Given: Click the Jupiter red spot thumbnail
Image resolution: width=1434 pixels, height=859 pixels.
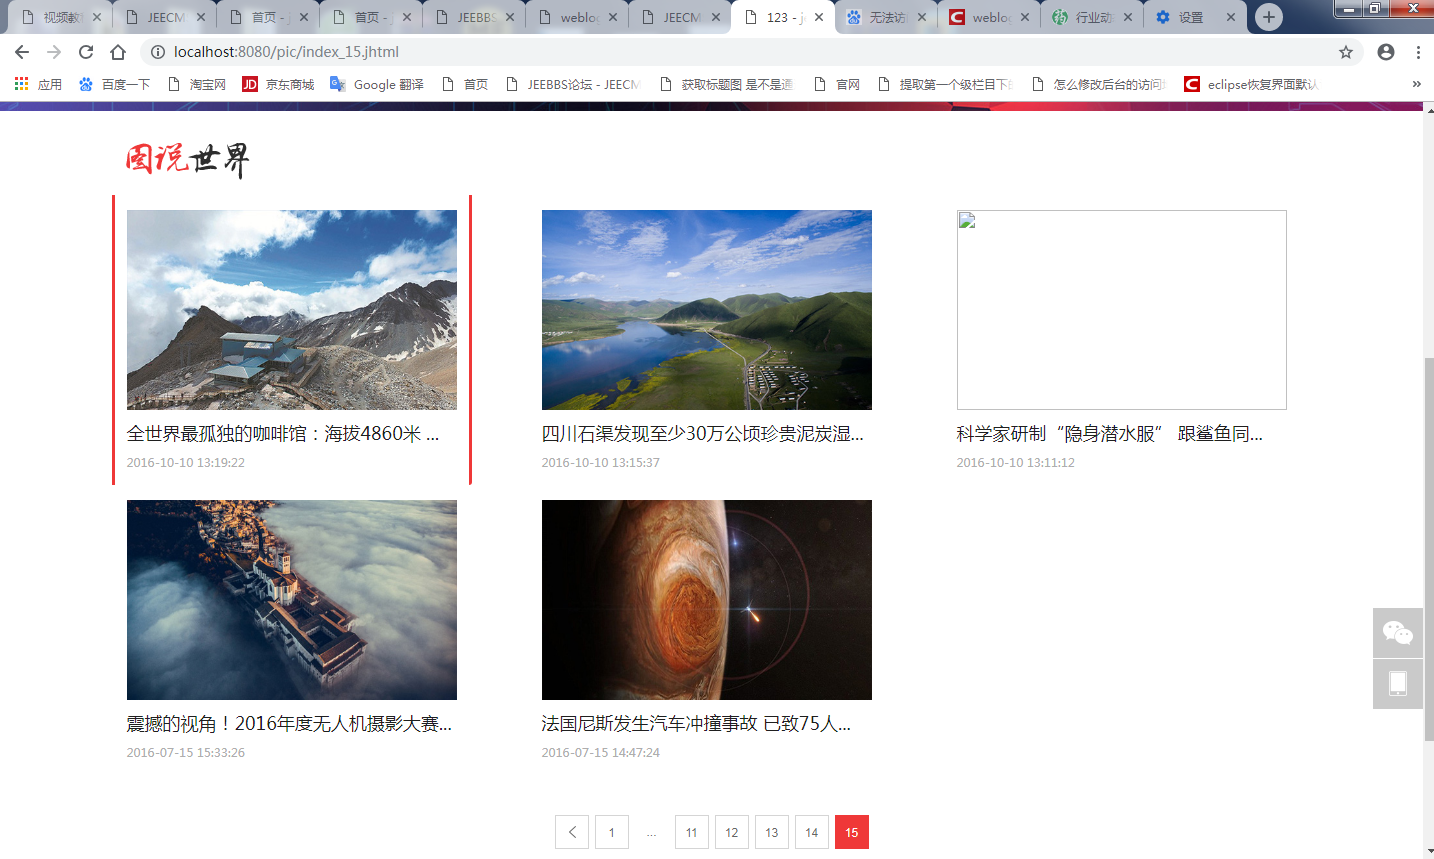Looking at the screenshot, I should [707, 600].
